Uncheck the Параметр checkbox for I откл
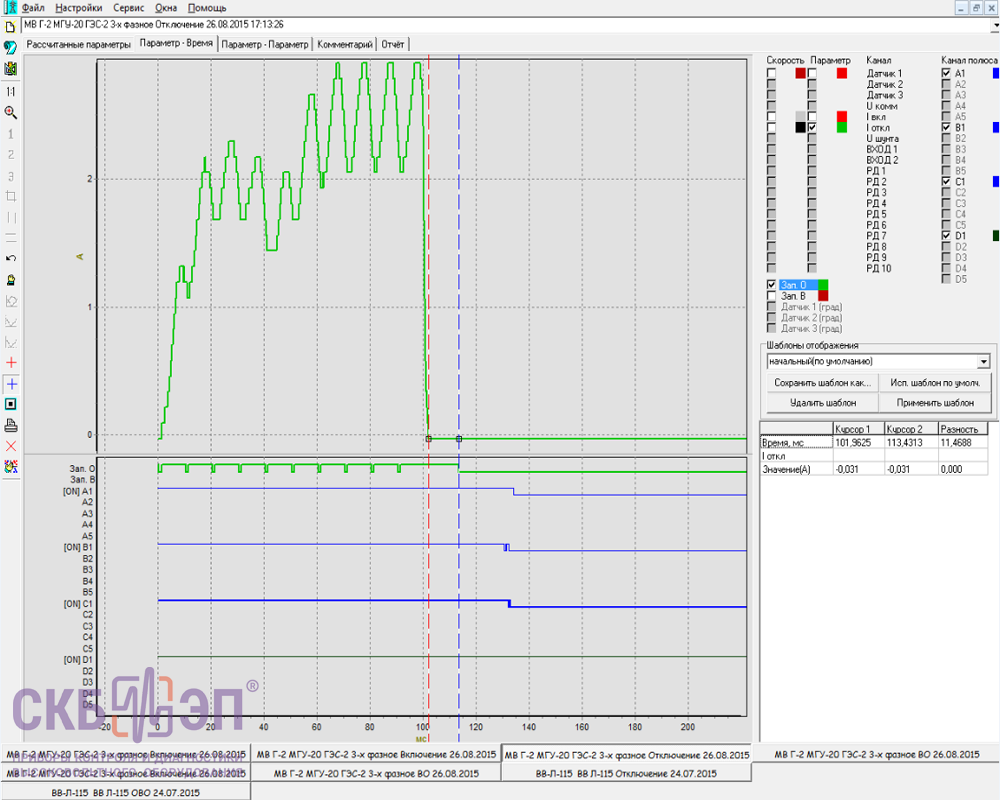The height and width of the screenshot is (800, 1000). coord(812,128)
